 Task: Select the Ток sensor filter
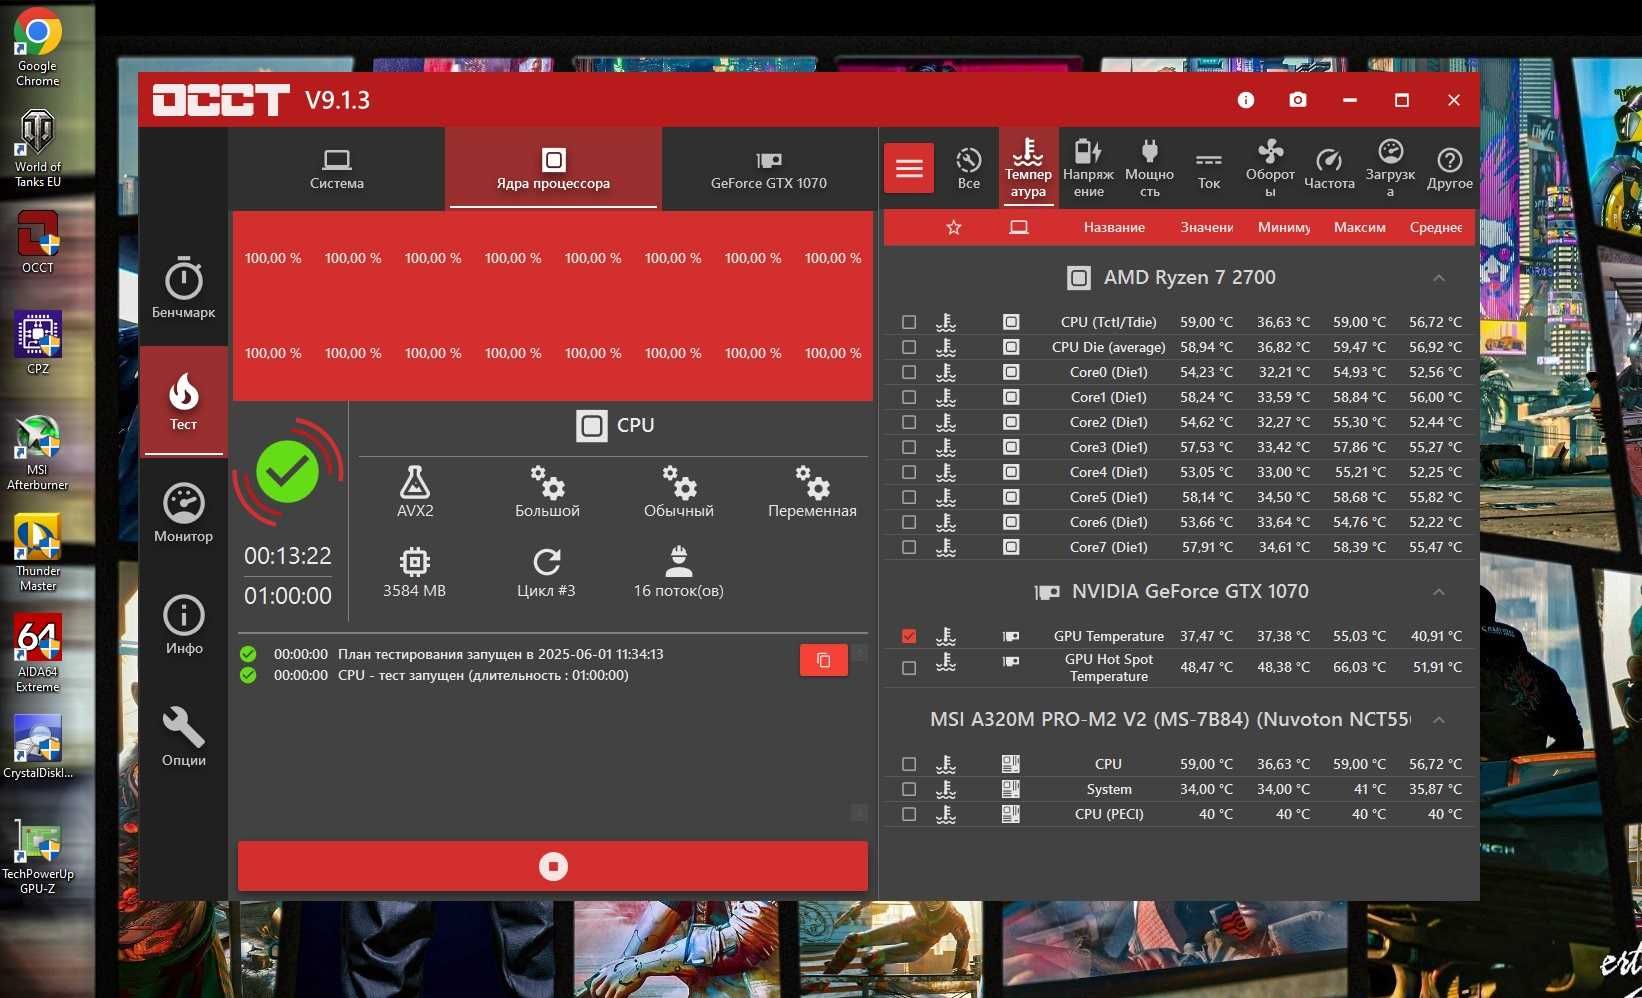tap(1209, 168)
